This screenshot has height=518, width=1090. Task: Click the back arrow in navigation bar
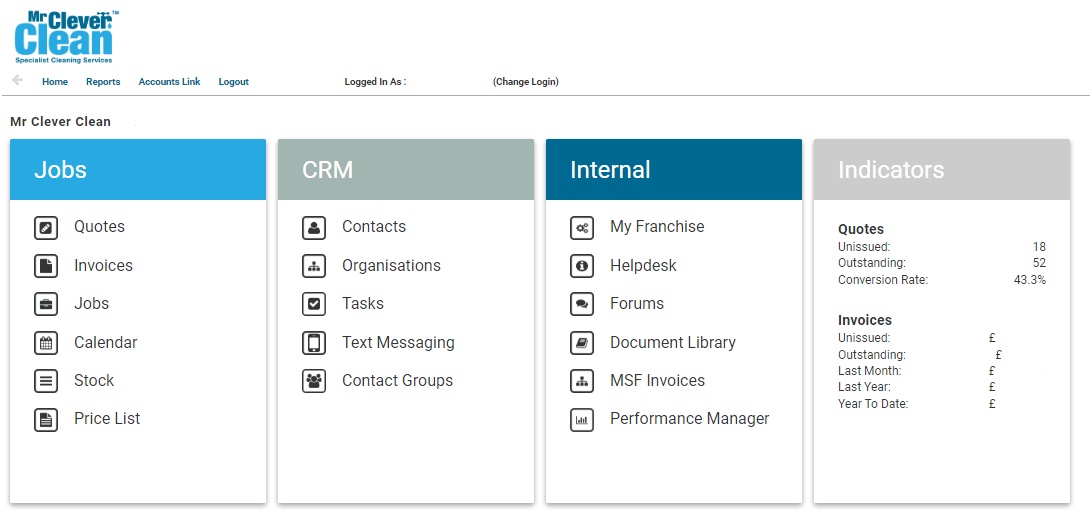[17, 81]
